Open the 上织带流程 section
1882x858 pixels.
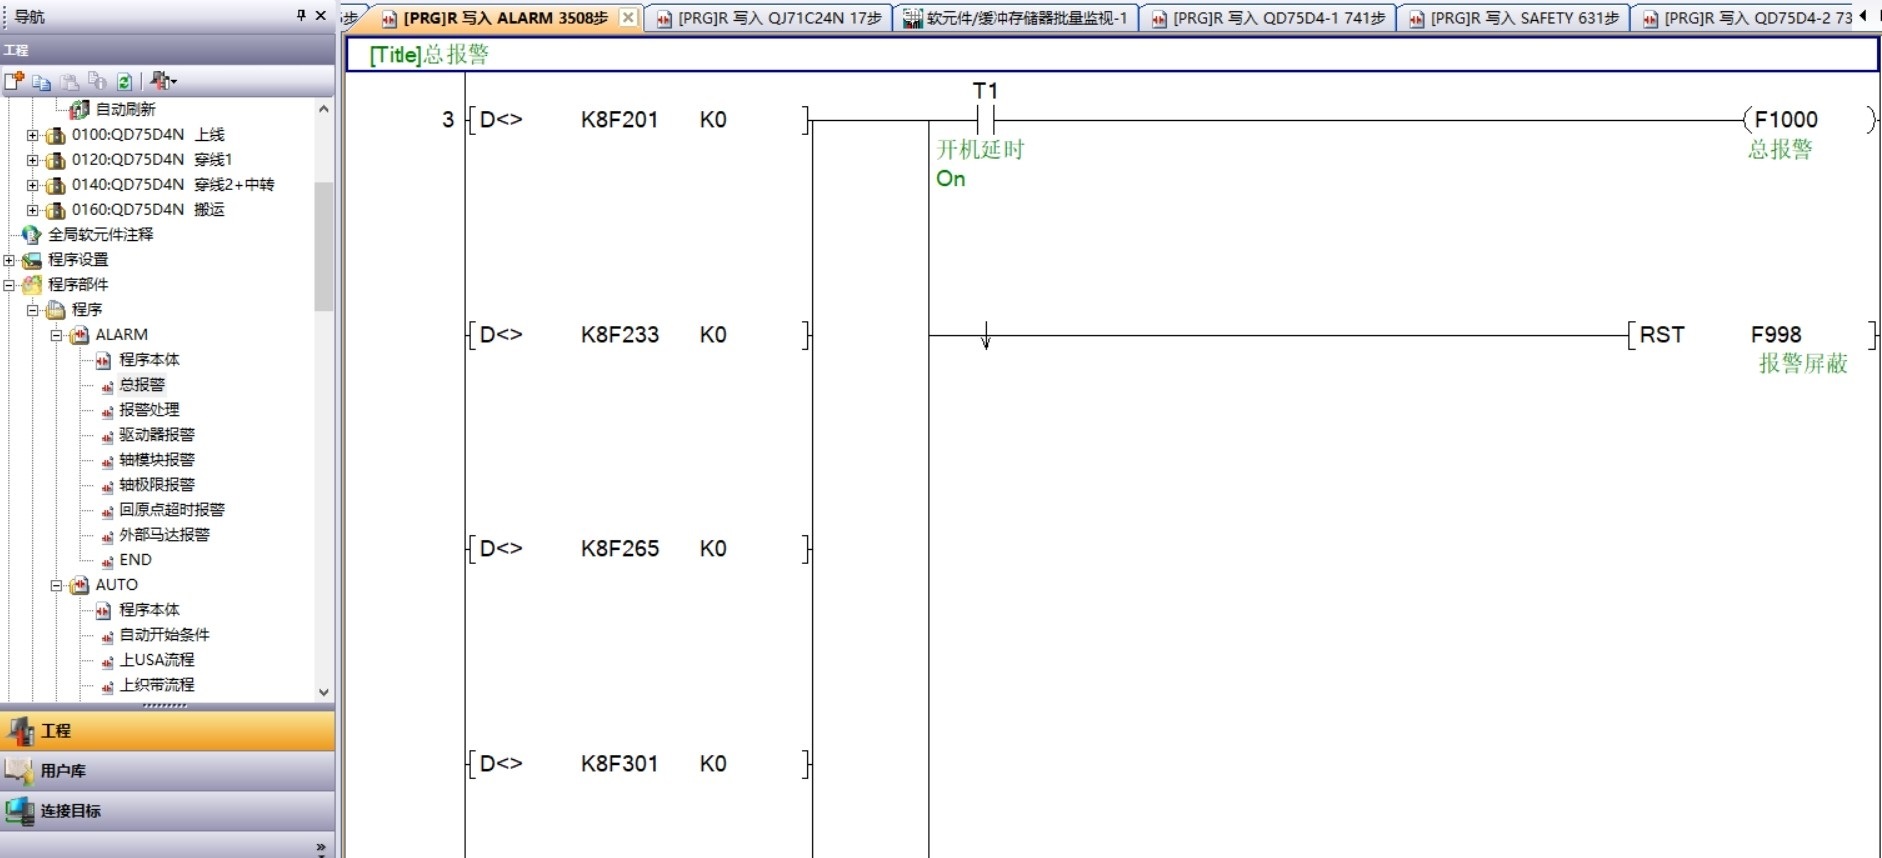click(157, 685)
